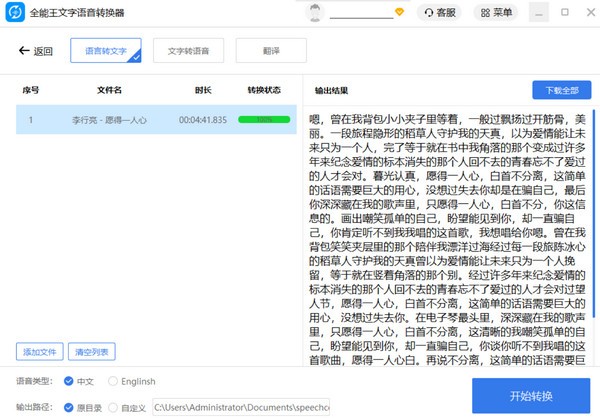This screenshot has height=418, width=600.
Task: Open 客服 customer service
Action: coord(438,13)
